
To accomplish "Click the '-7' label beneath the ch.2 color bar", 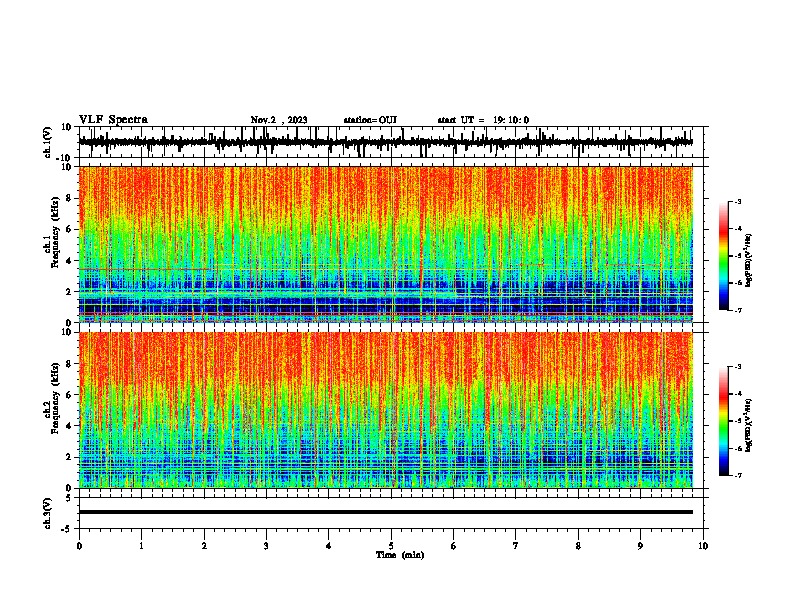I will (x=737, y=475).
